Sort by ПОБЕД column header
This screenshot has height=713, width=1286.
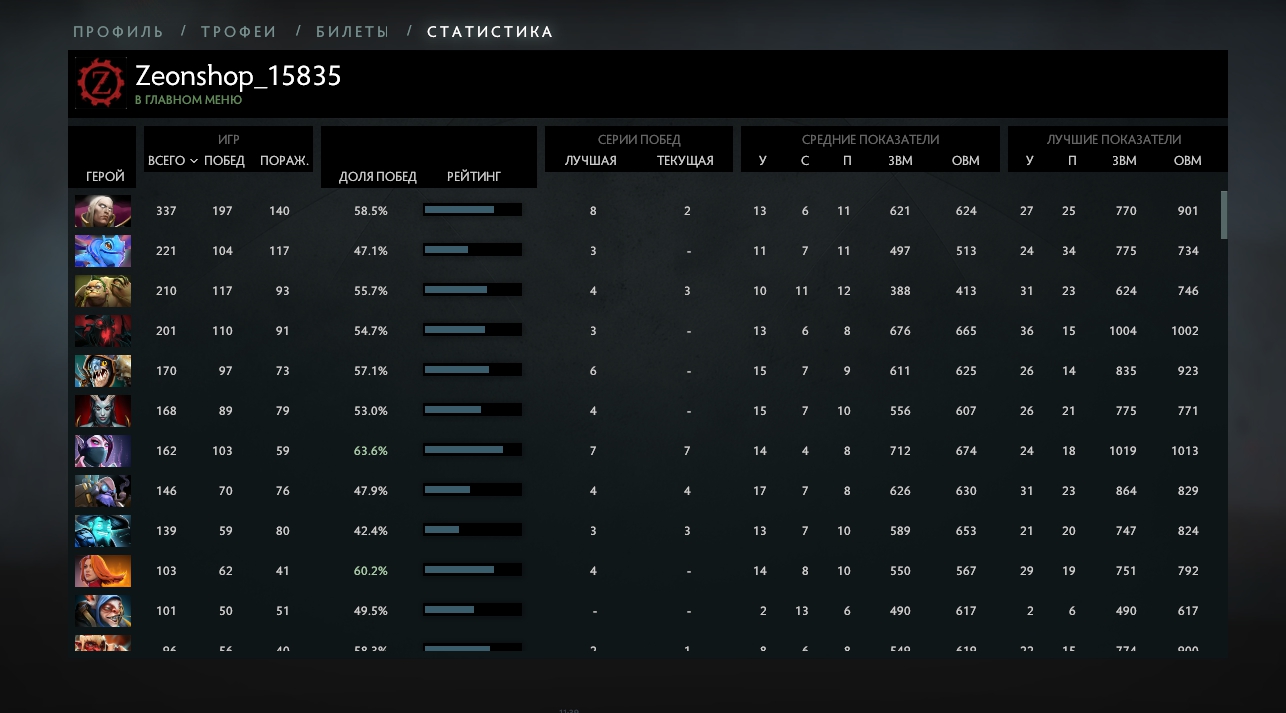[224, 161]
